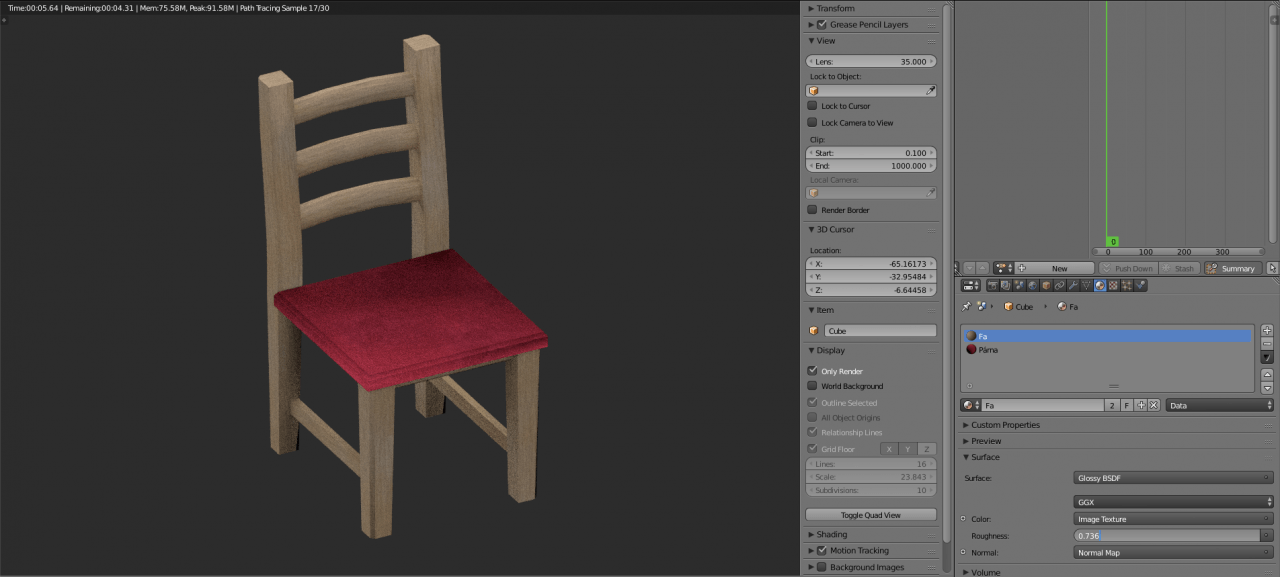Select the Párna material slot
The width and height of the screenshot is (1280, 577).
click(x=988, y=350)
